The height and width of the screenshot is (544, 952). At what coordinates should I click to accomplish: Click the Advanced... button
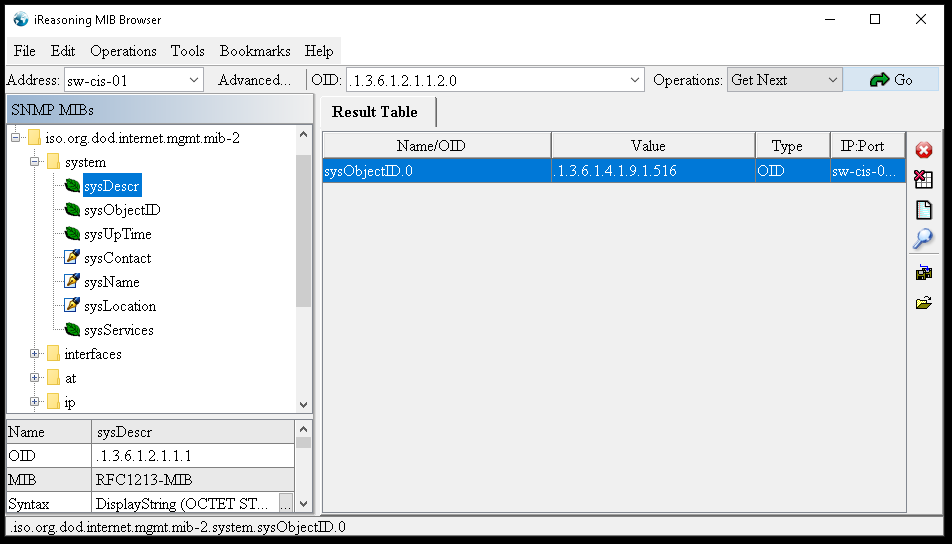tap(254, 80)
